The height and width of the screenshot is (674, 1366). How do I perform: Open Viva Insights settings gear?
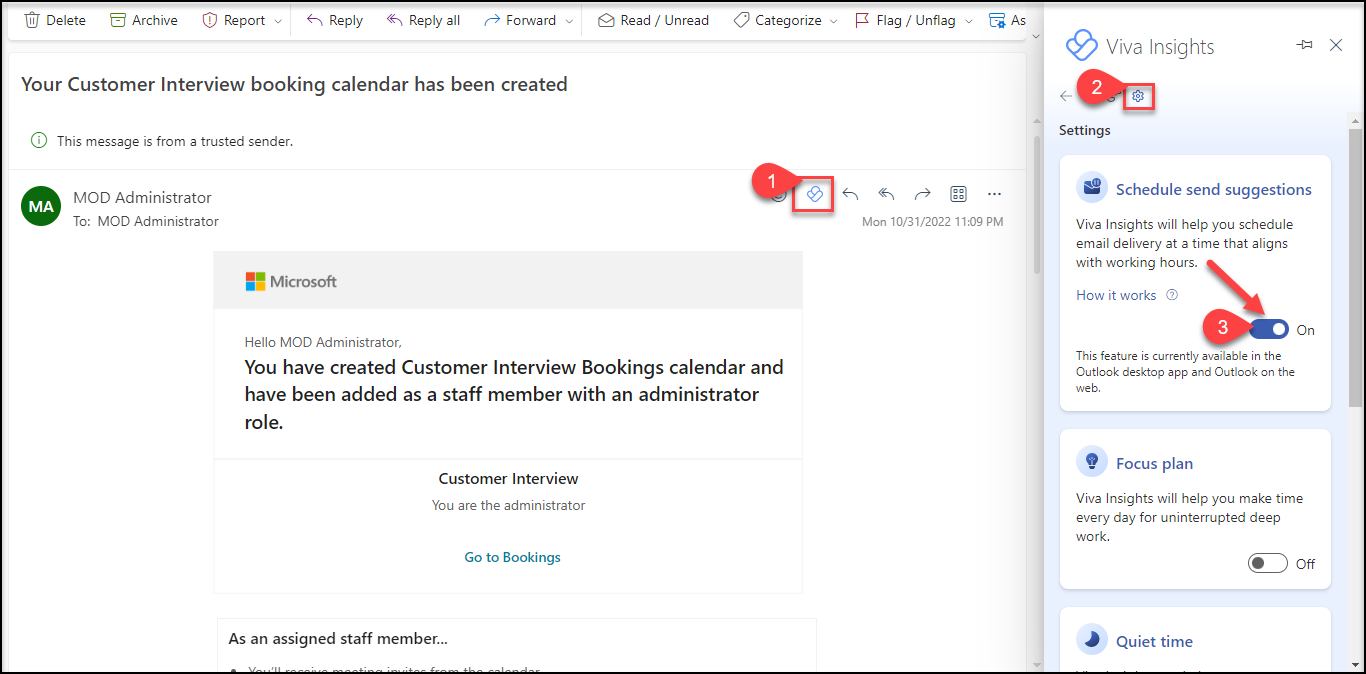(1138, 96)
